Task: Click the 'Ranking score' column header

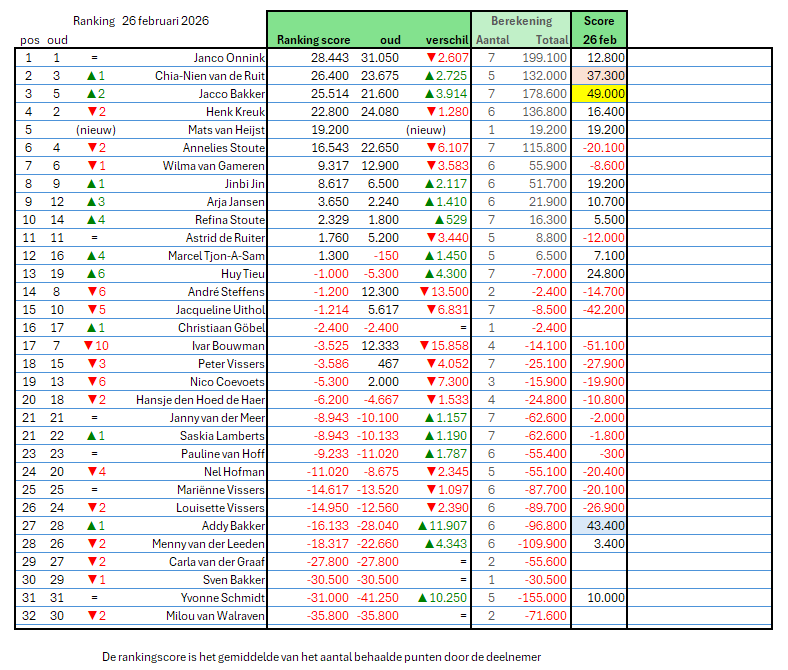Action: [x=313, y=38]
